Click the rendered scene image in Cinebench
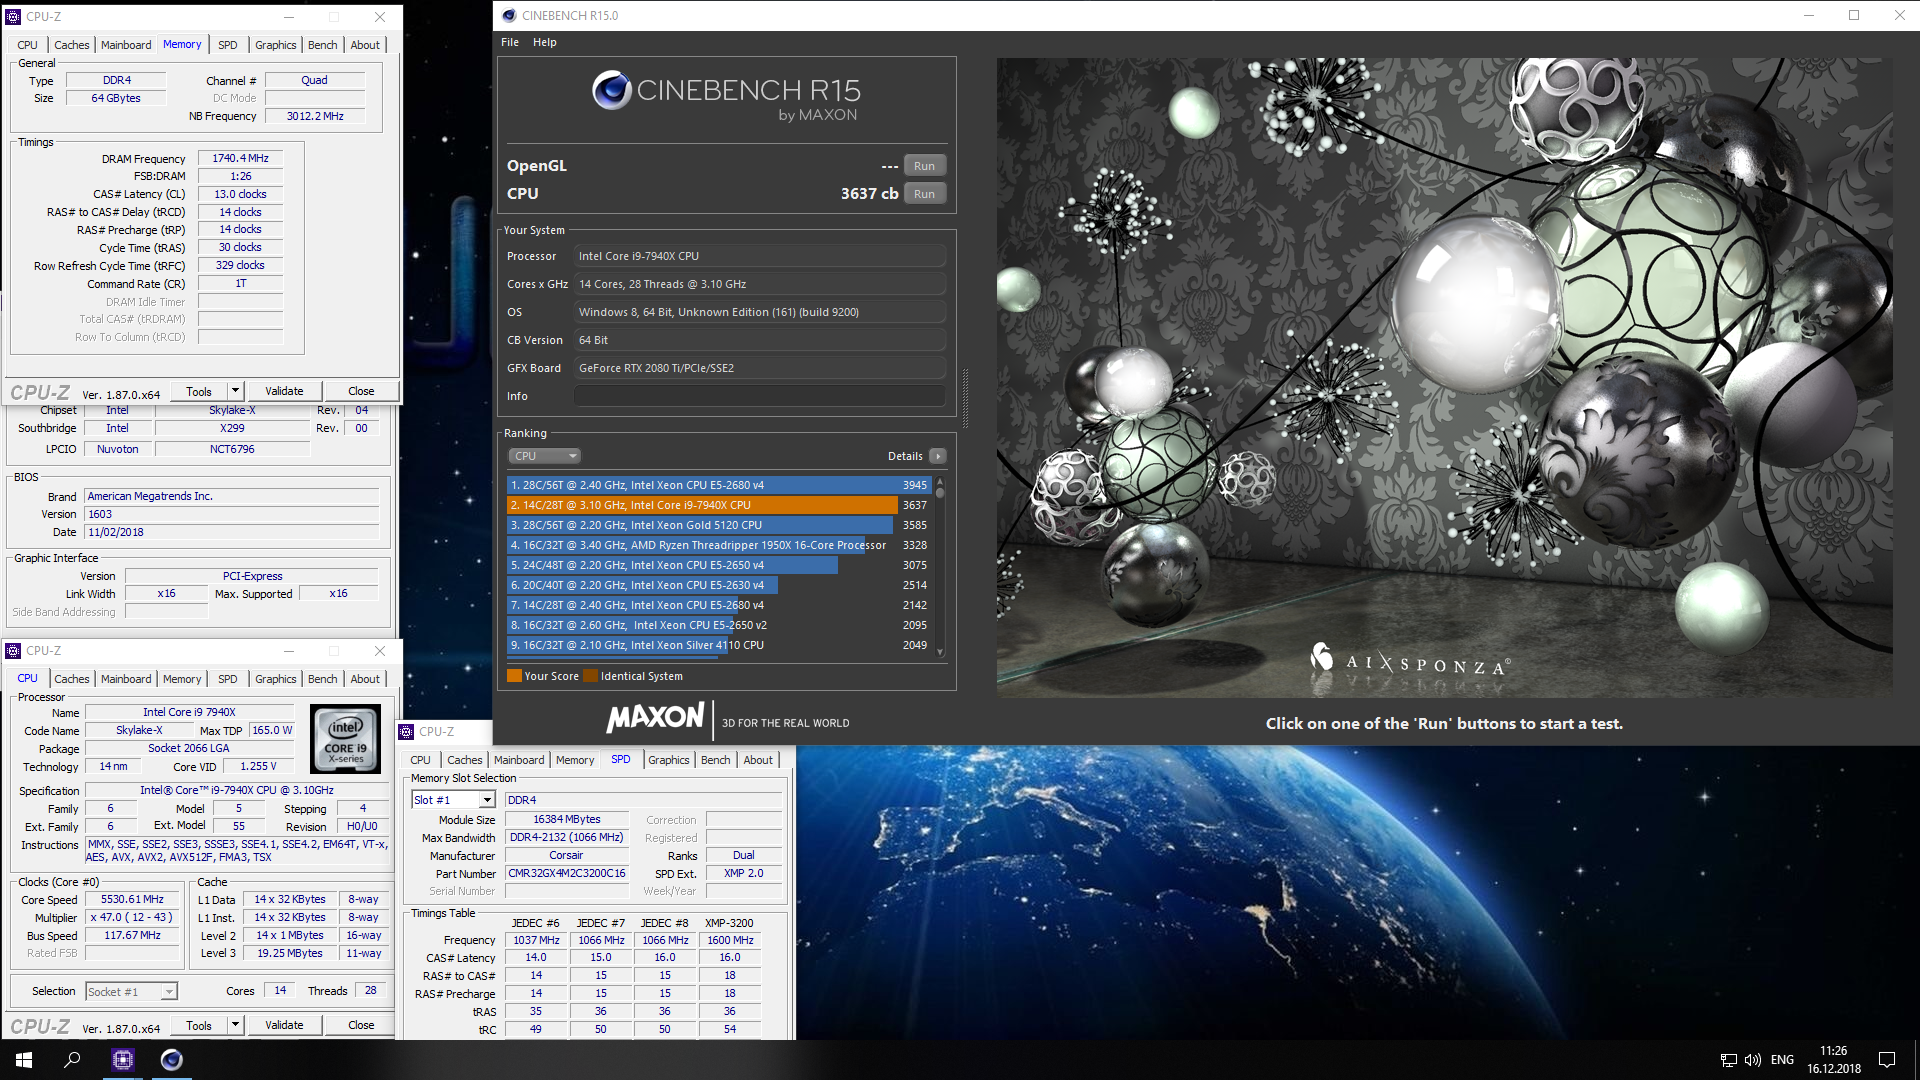Screen dimensions: 1920x1080 point(1444,378)
